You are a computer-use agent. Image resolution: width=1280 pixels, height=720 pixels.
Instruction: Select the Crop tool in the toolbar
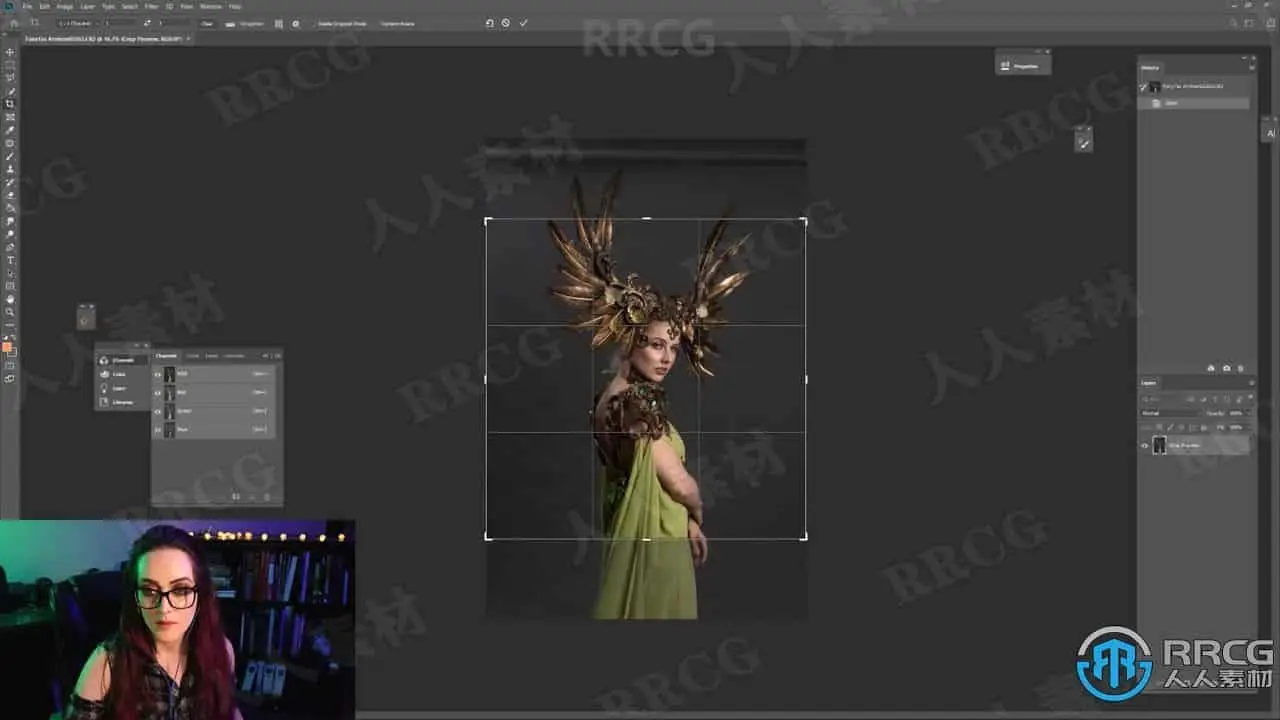10,104
